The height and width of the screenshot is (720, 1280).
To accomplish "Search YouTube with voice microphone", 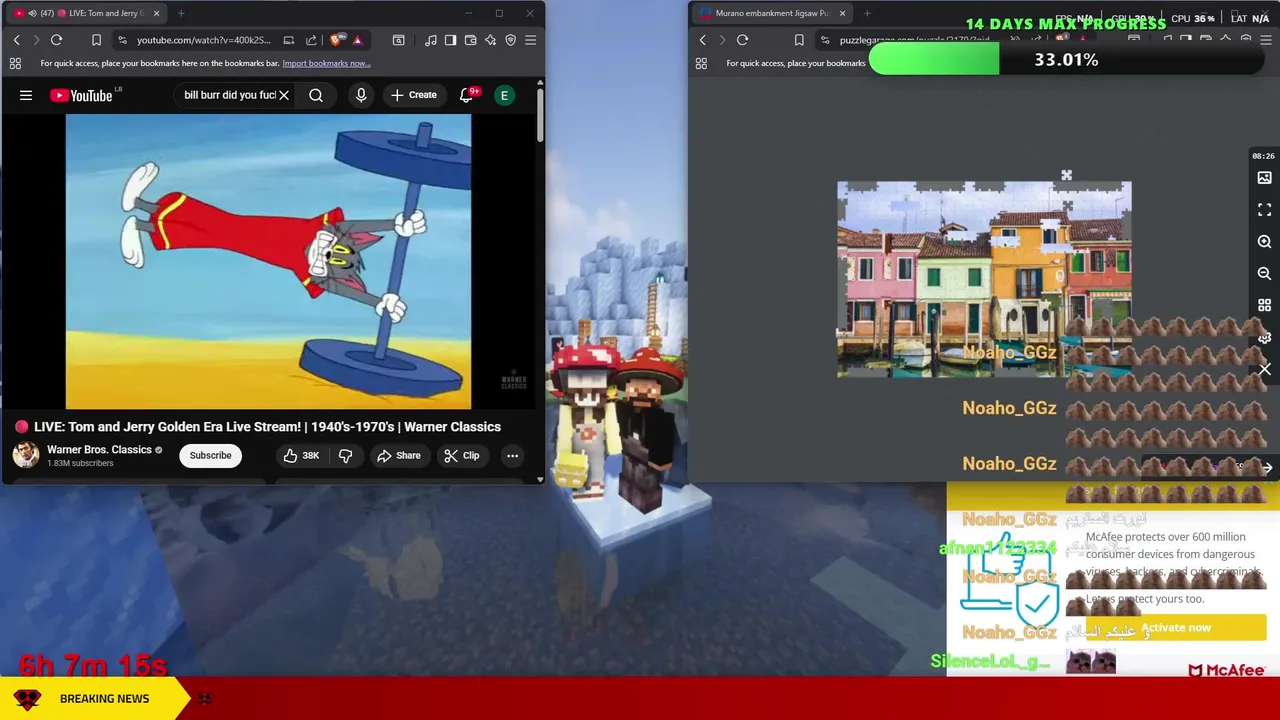I will tap(361, 95).
